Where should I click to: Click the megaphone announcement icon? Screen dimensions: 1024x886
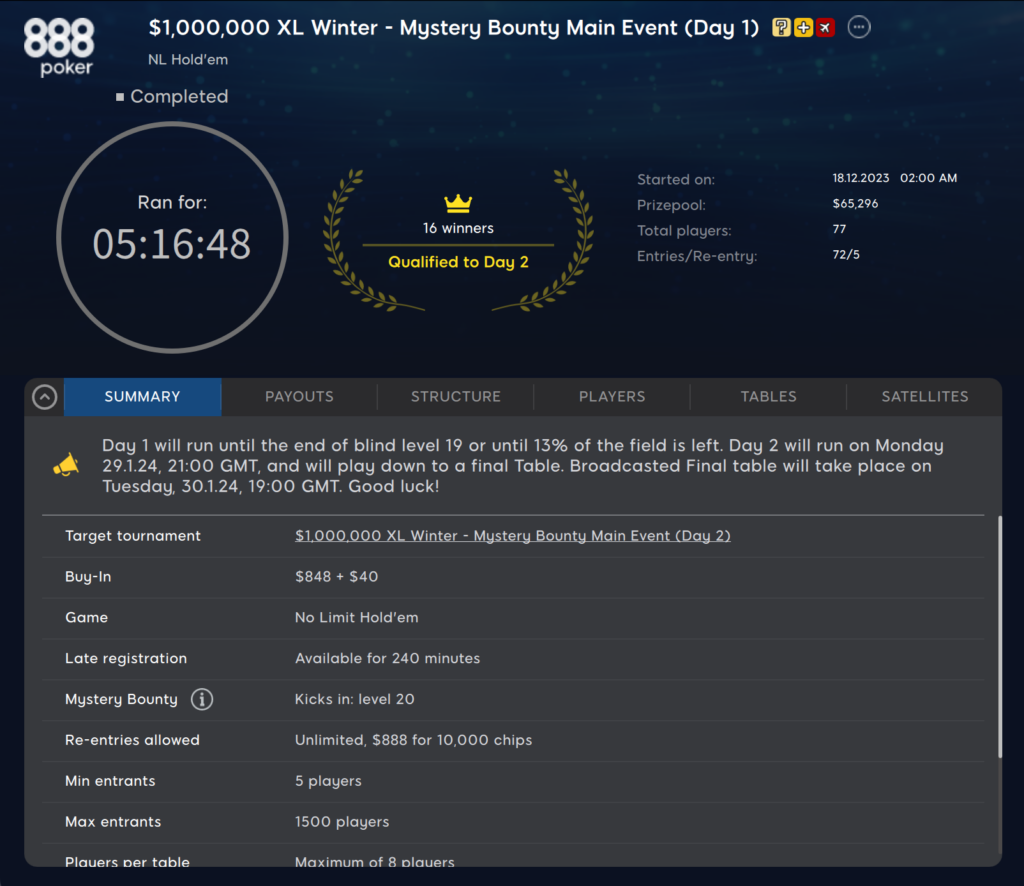point(66,465)
